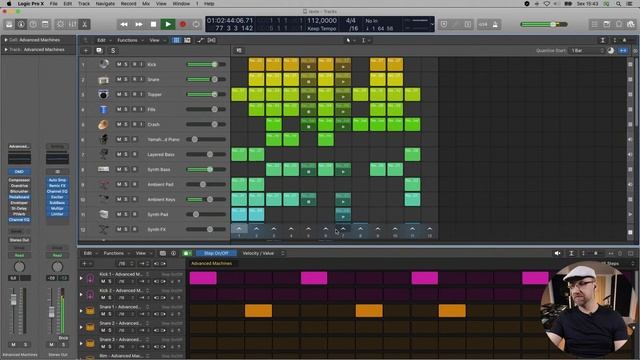Open the Mix menu
The width and height of the screenshot is (640, 360).
pyautogui.click(x=146, y=4)
